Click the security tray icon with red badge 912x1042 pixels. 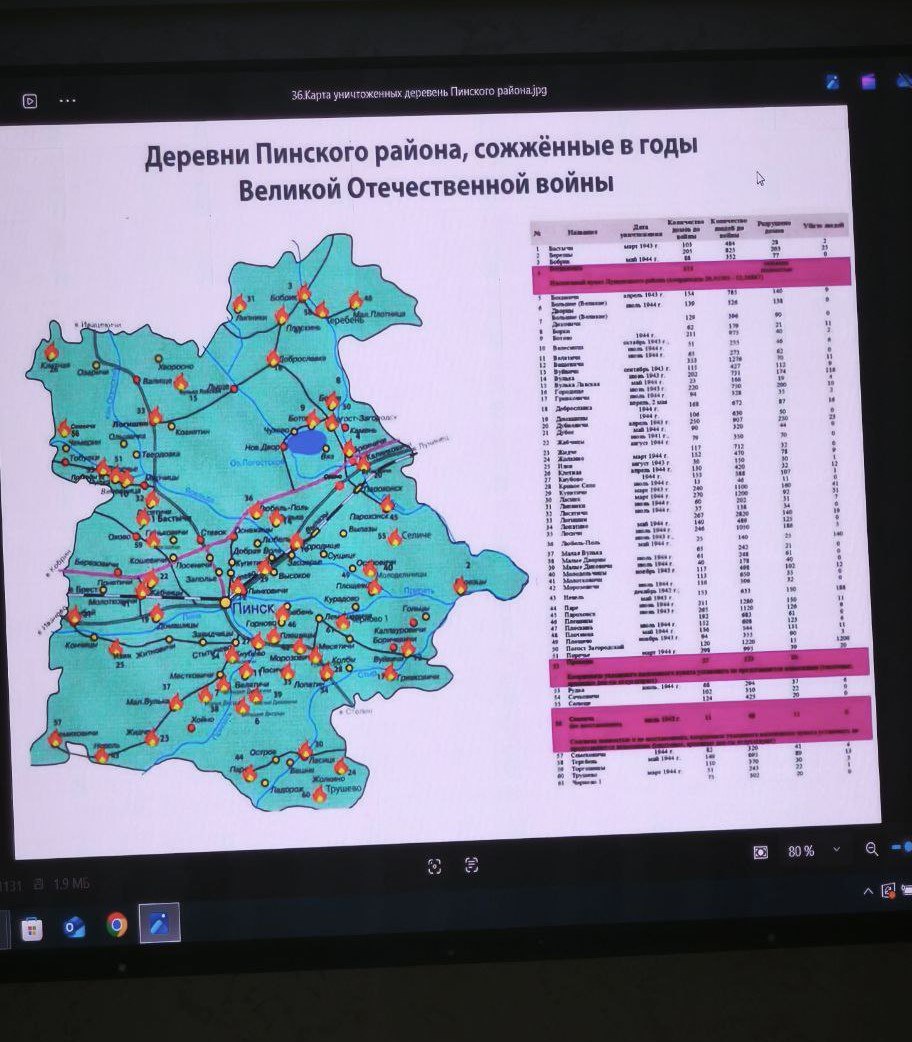(x=888, y=889)
